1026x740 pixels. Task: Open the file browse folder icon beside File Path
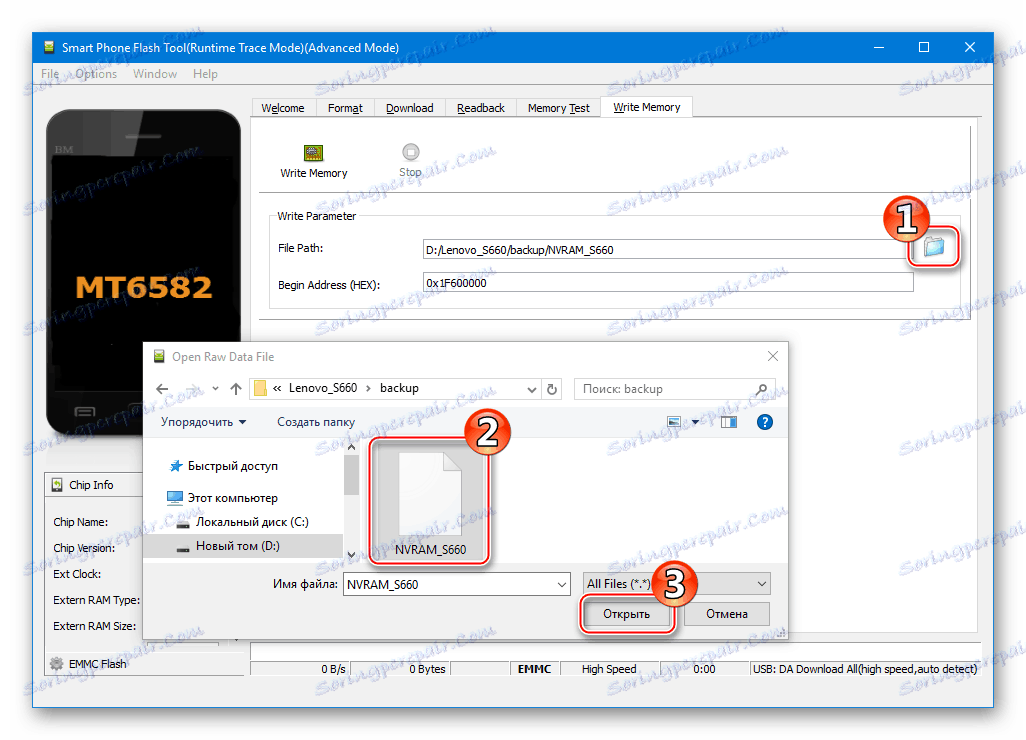(x=932, y=249)
